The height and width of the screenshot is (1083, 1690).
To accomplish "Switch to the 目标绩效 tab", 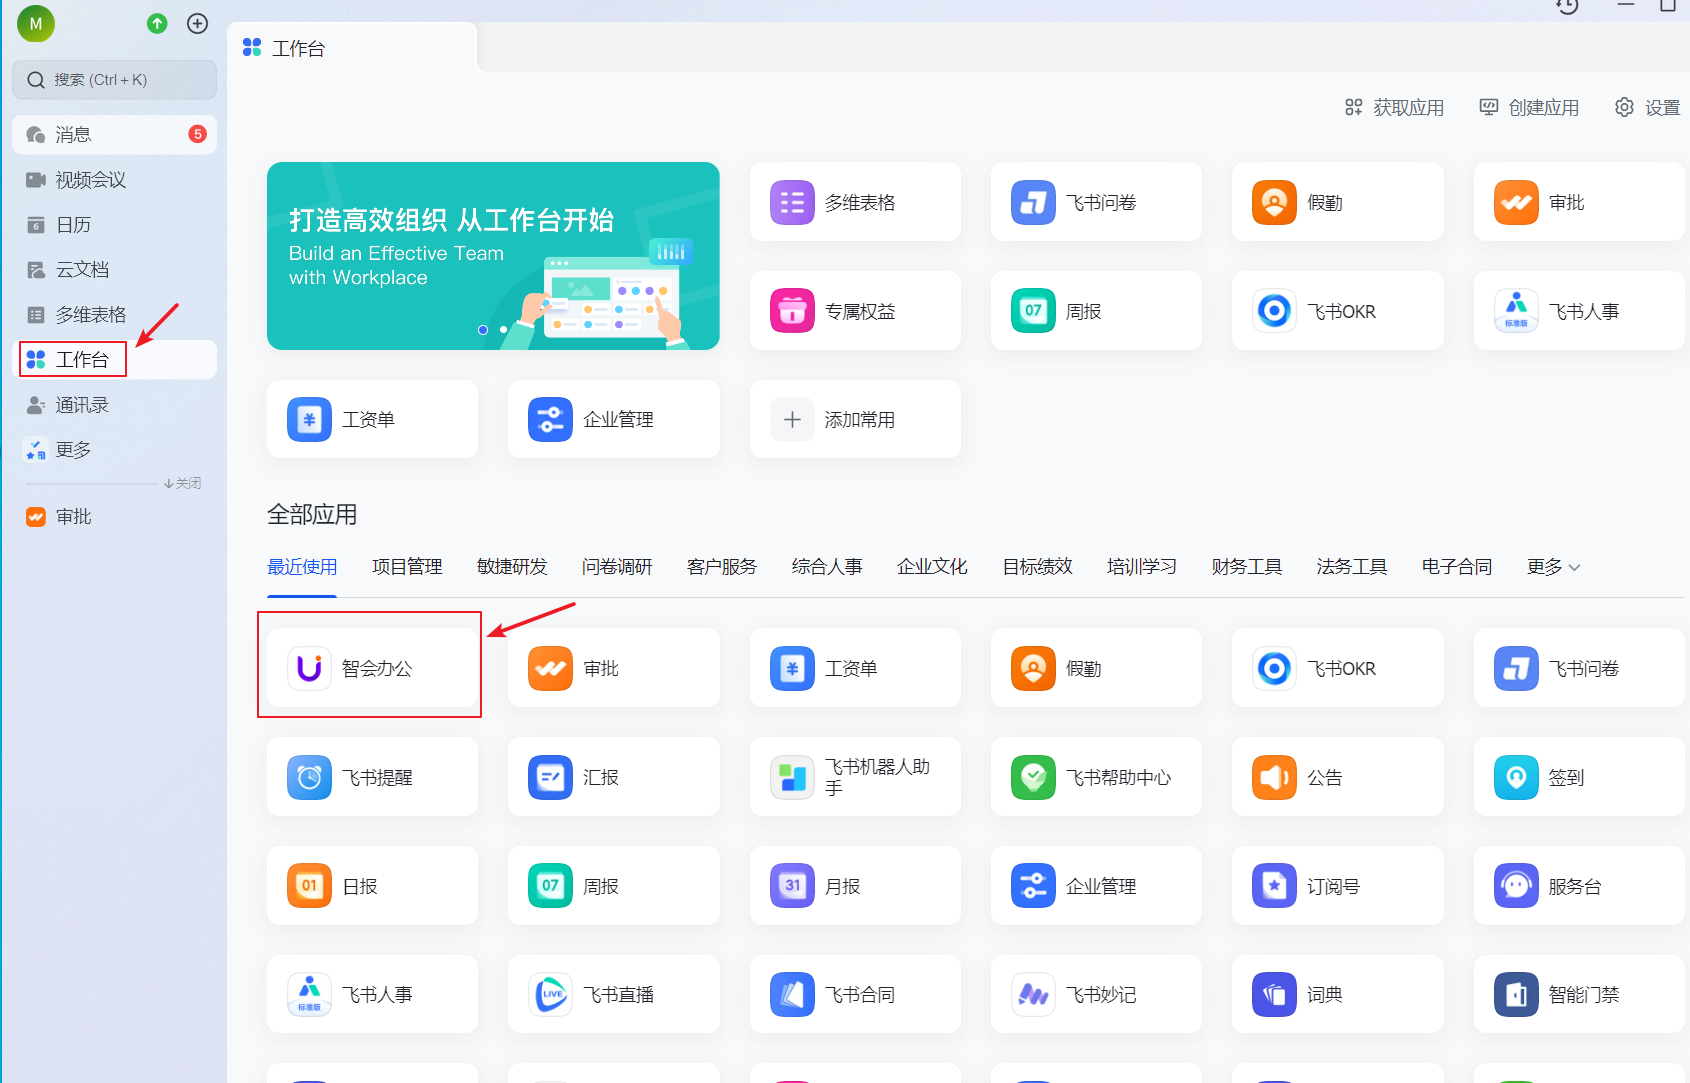I will pyautogui.click(x=1037, y=567).
